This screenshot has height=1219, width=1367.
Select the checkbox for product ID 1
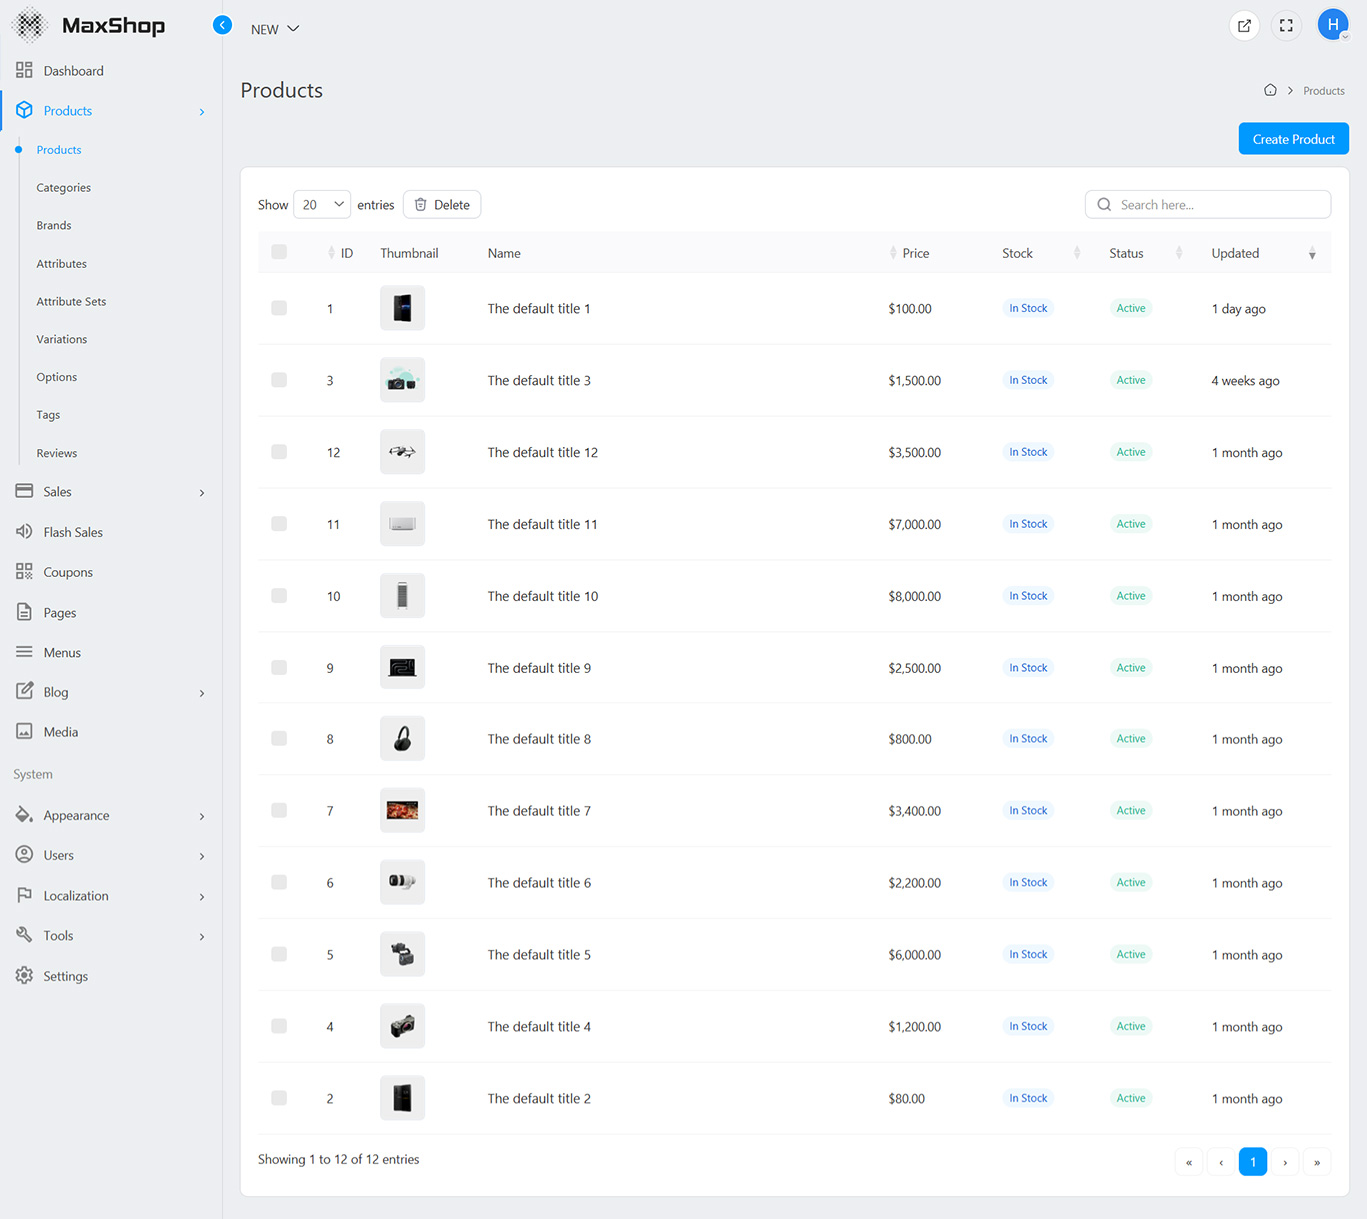click(279, 308)
